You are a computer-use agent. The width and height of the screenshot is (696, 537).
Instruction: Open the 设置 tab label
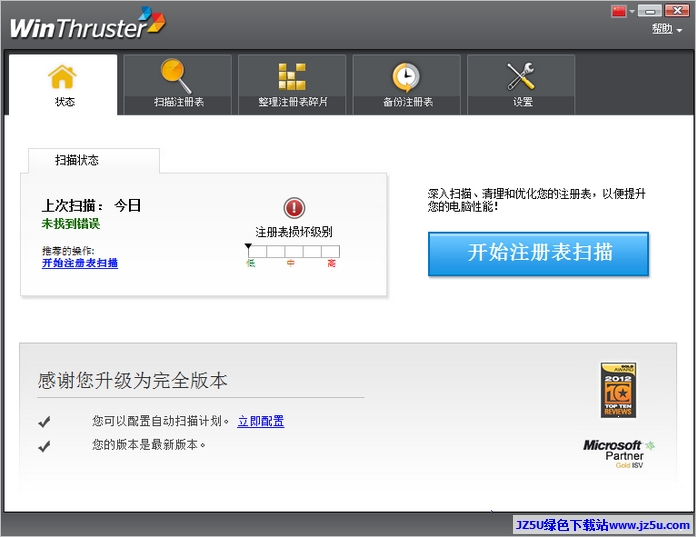point(522,102)
